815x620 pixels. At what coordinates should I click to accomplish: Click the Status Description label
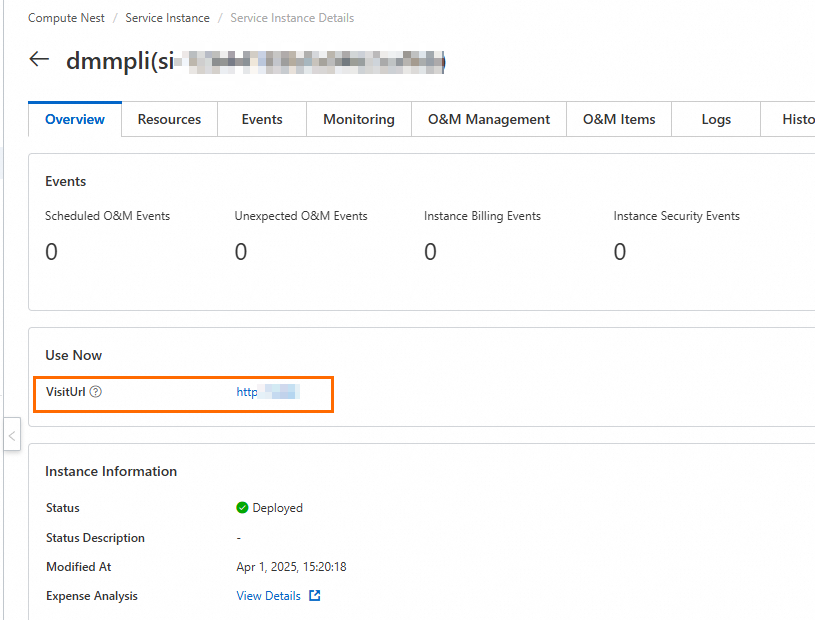pos(95,537)
